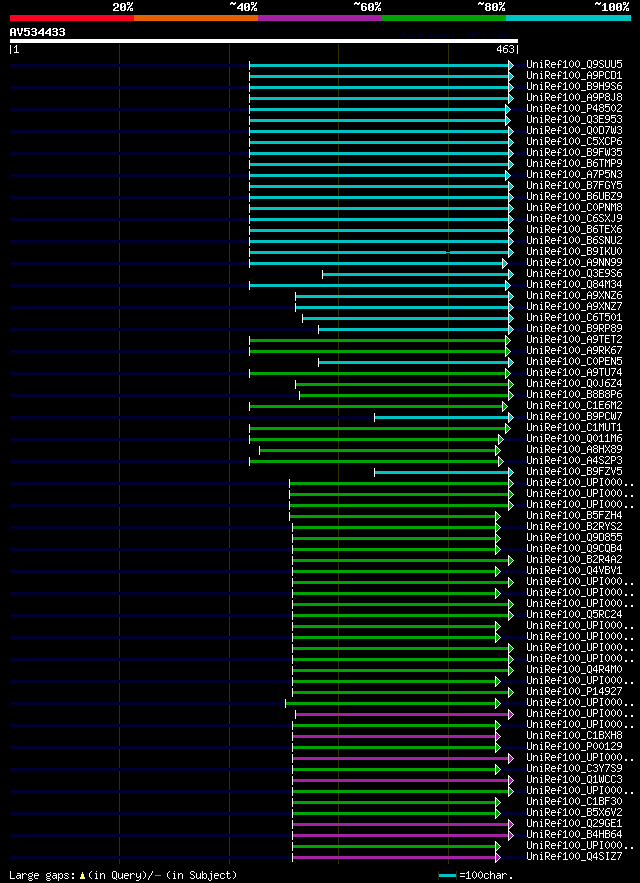The height and width of the screenshot is (883, 640).
Task: Click the UniRef100_C0PEN5 label
Action: (574, 362)
